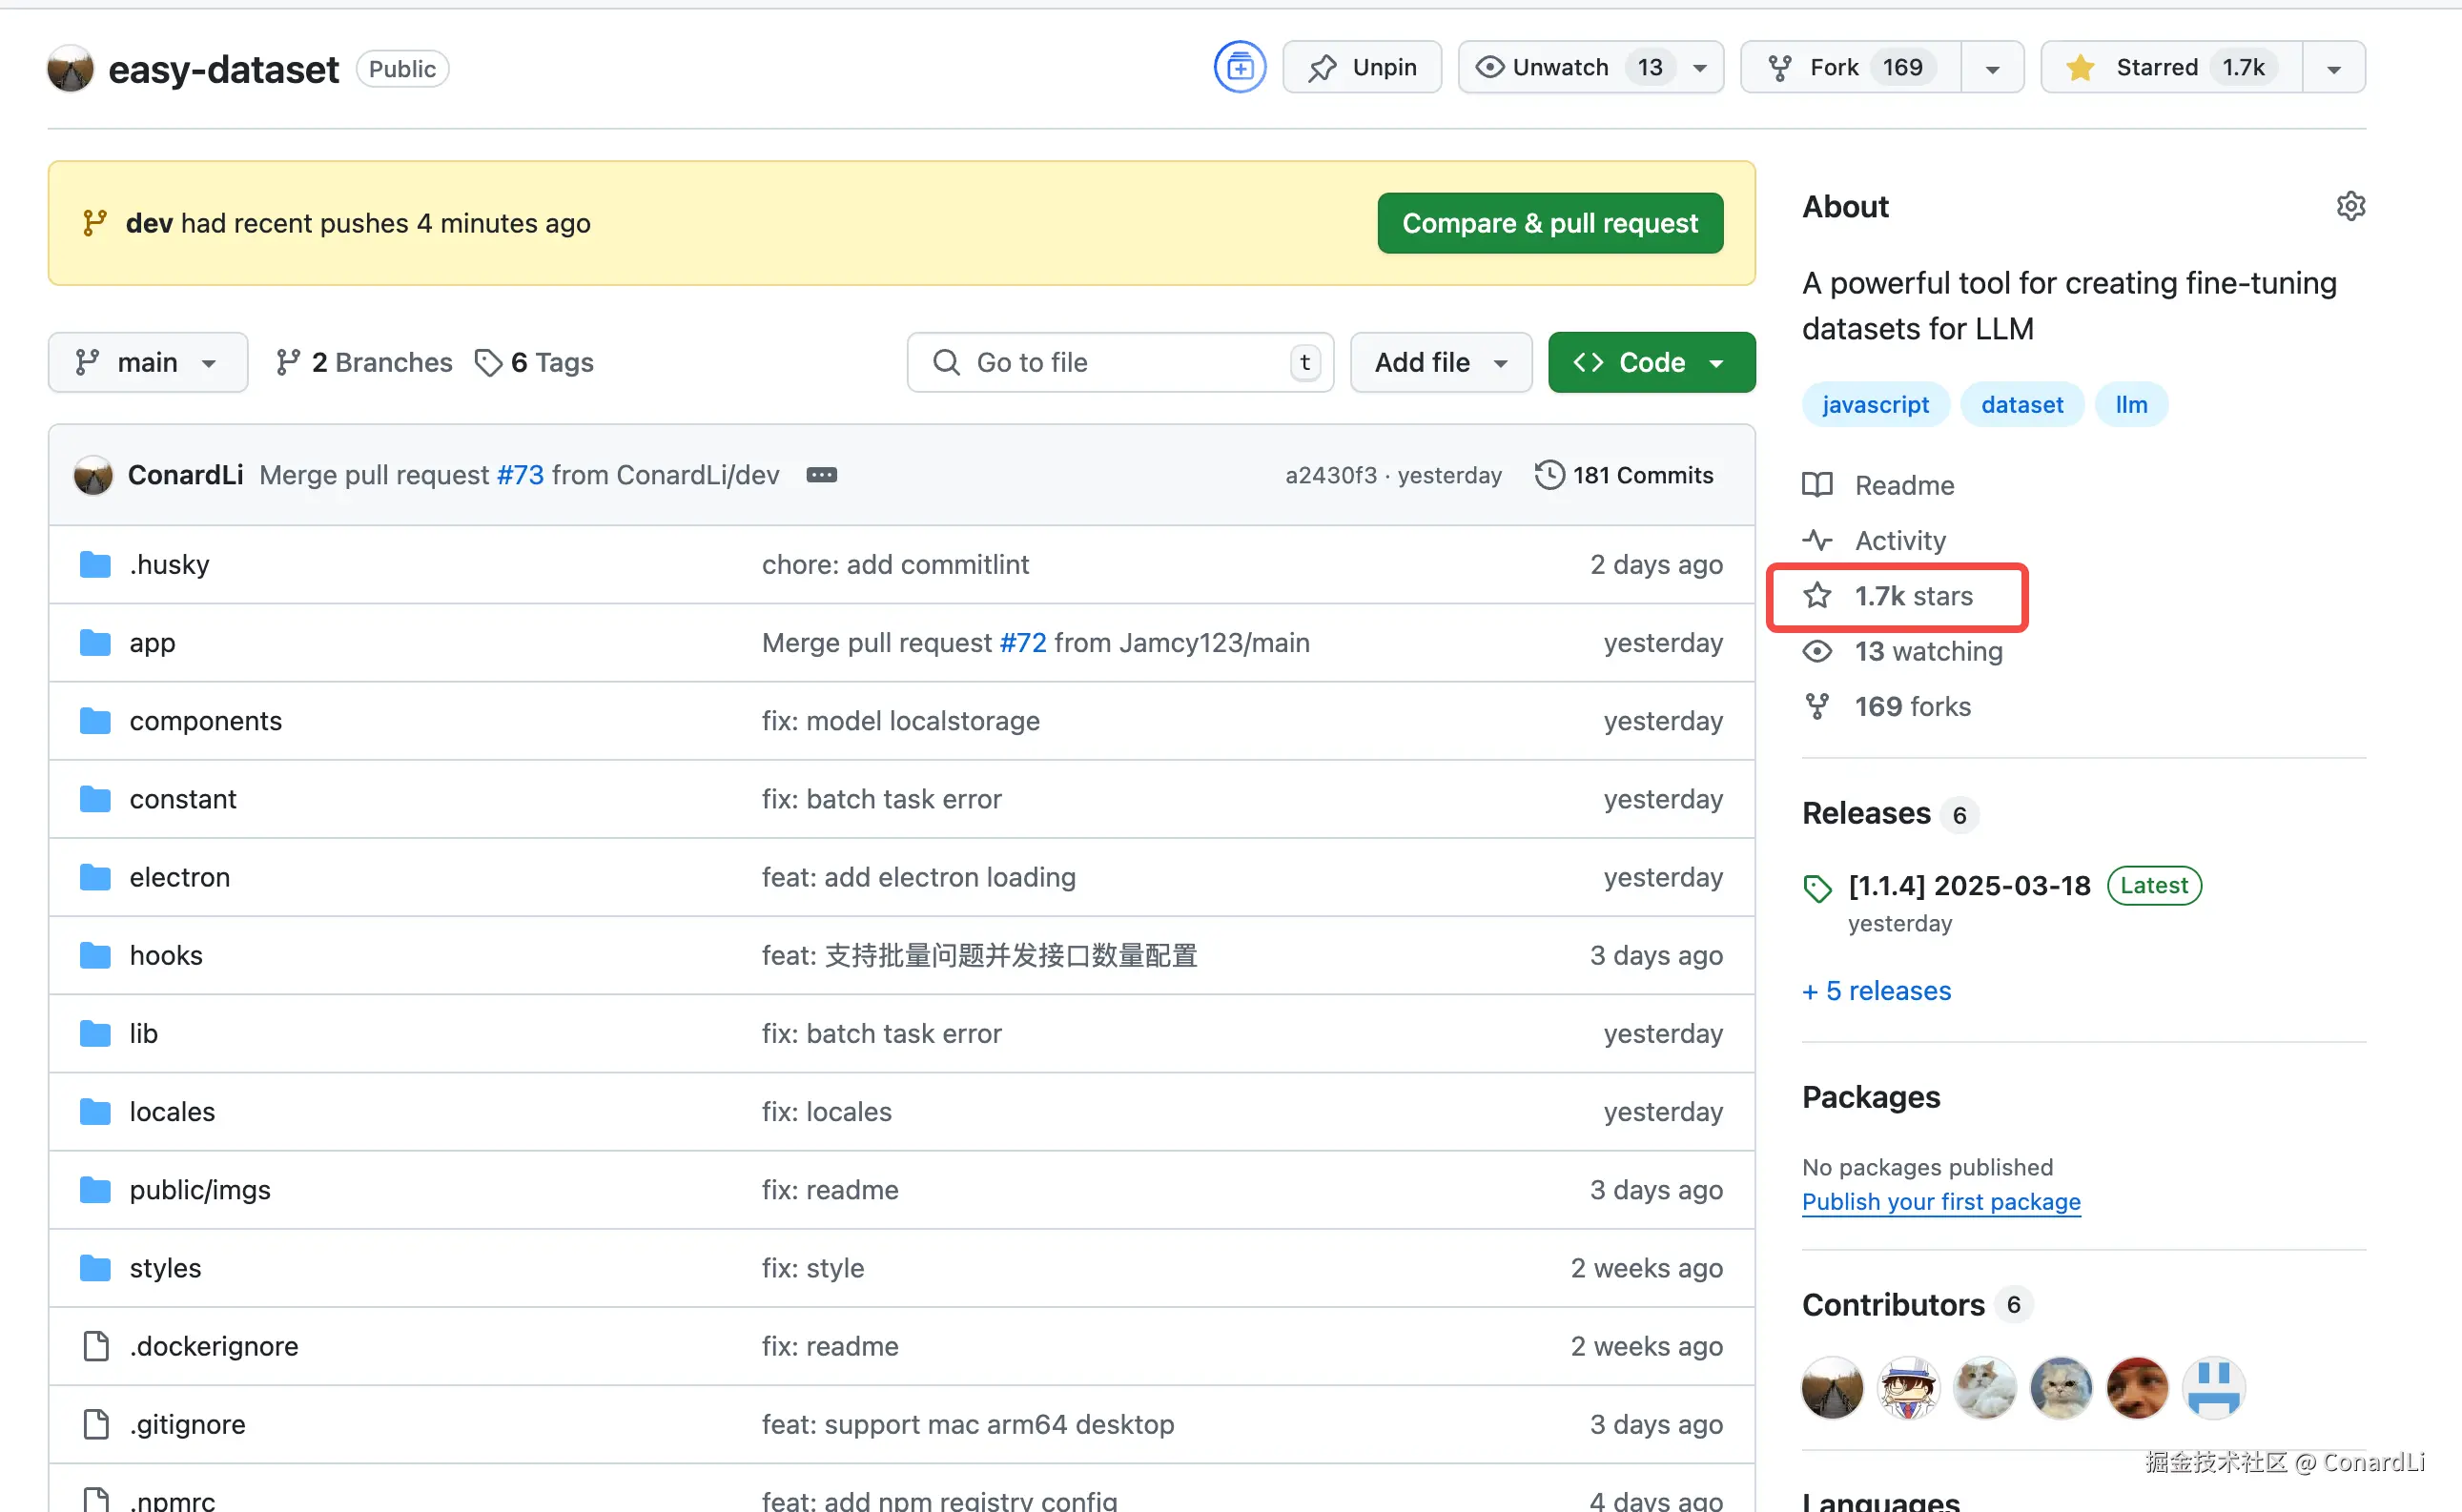Expand the commit message ellipsis icon
This screenshot has width=2462, height=1512.
[x=821, y=475]
